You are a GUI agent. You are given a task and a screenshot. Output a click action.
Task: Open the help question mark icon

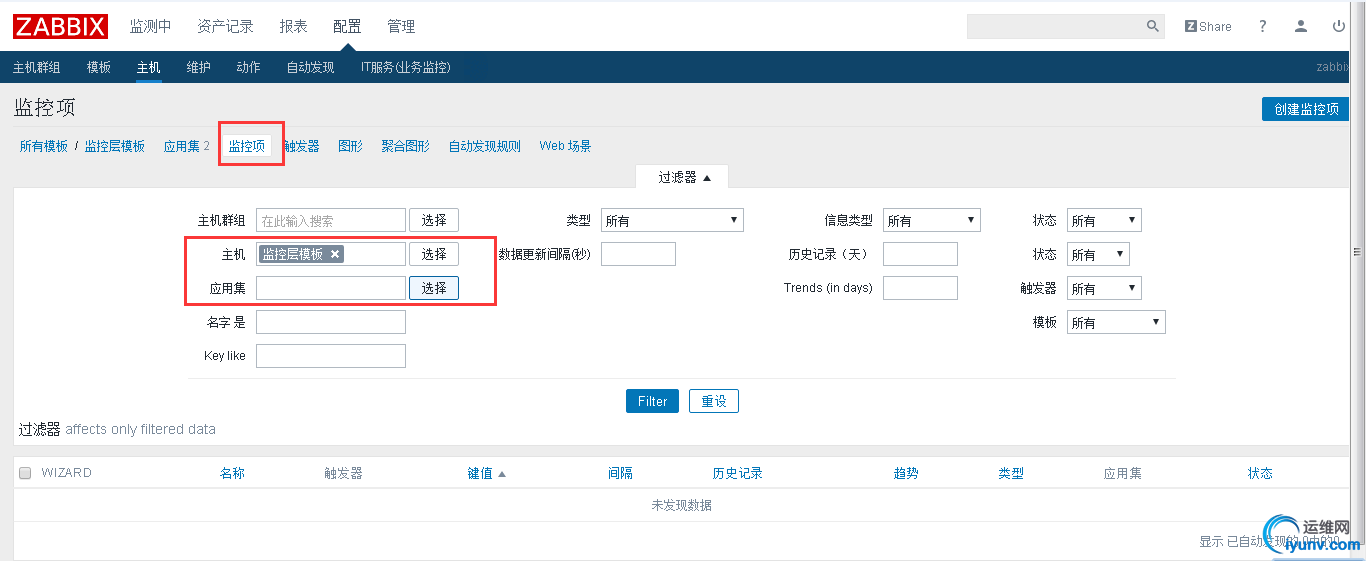pyautogui.click(x=1263, y=27)
